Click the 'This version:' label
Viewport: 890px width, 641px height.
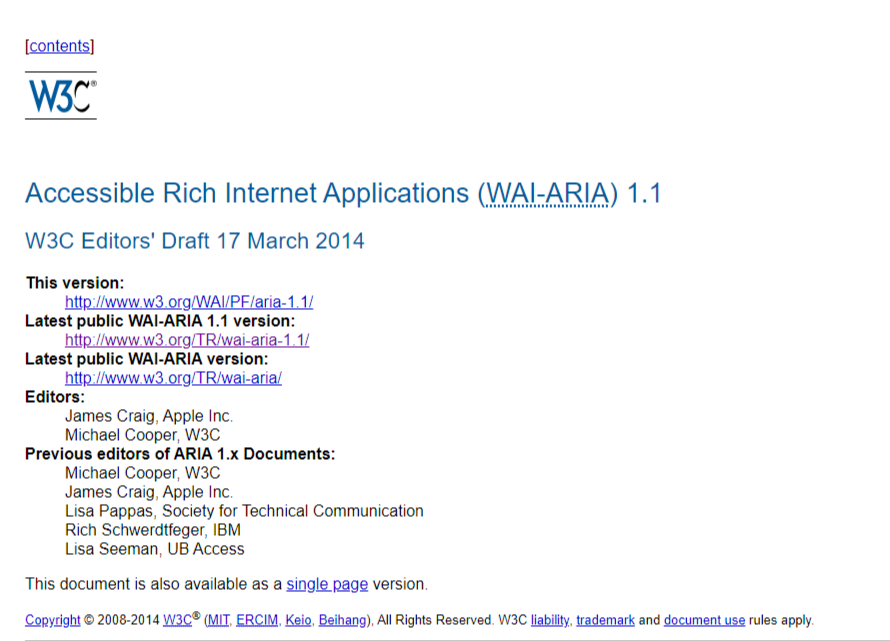coord(74,283)
